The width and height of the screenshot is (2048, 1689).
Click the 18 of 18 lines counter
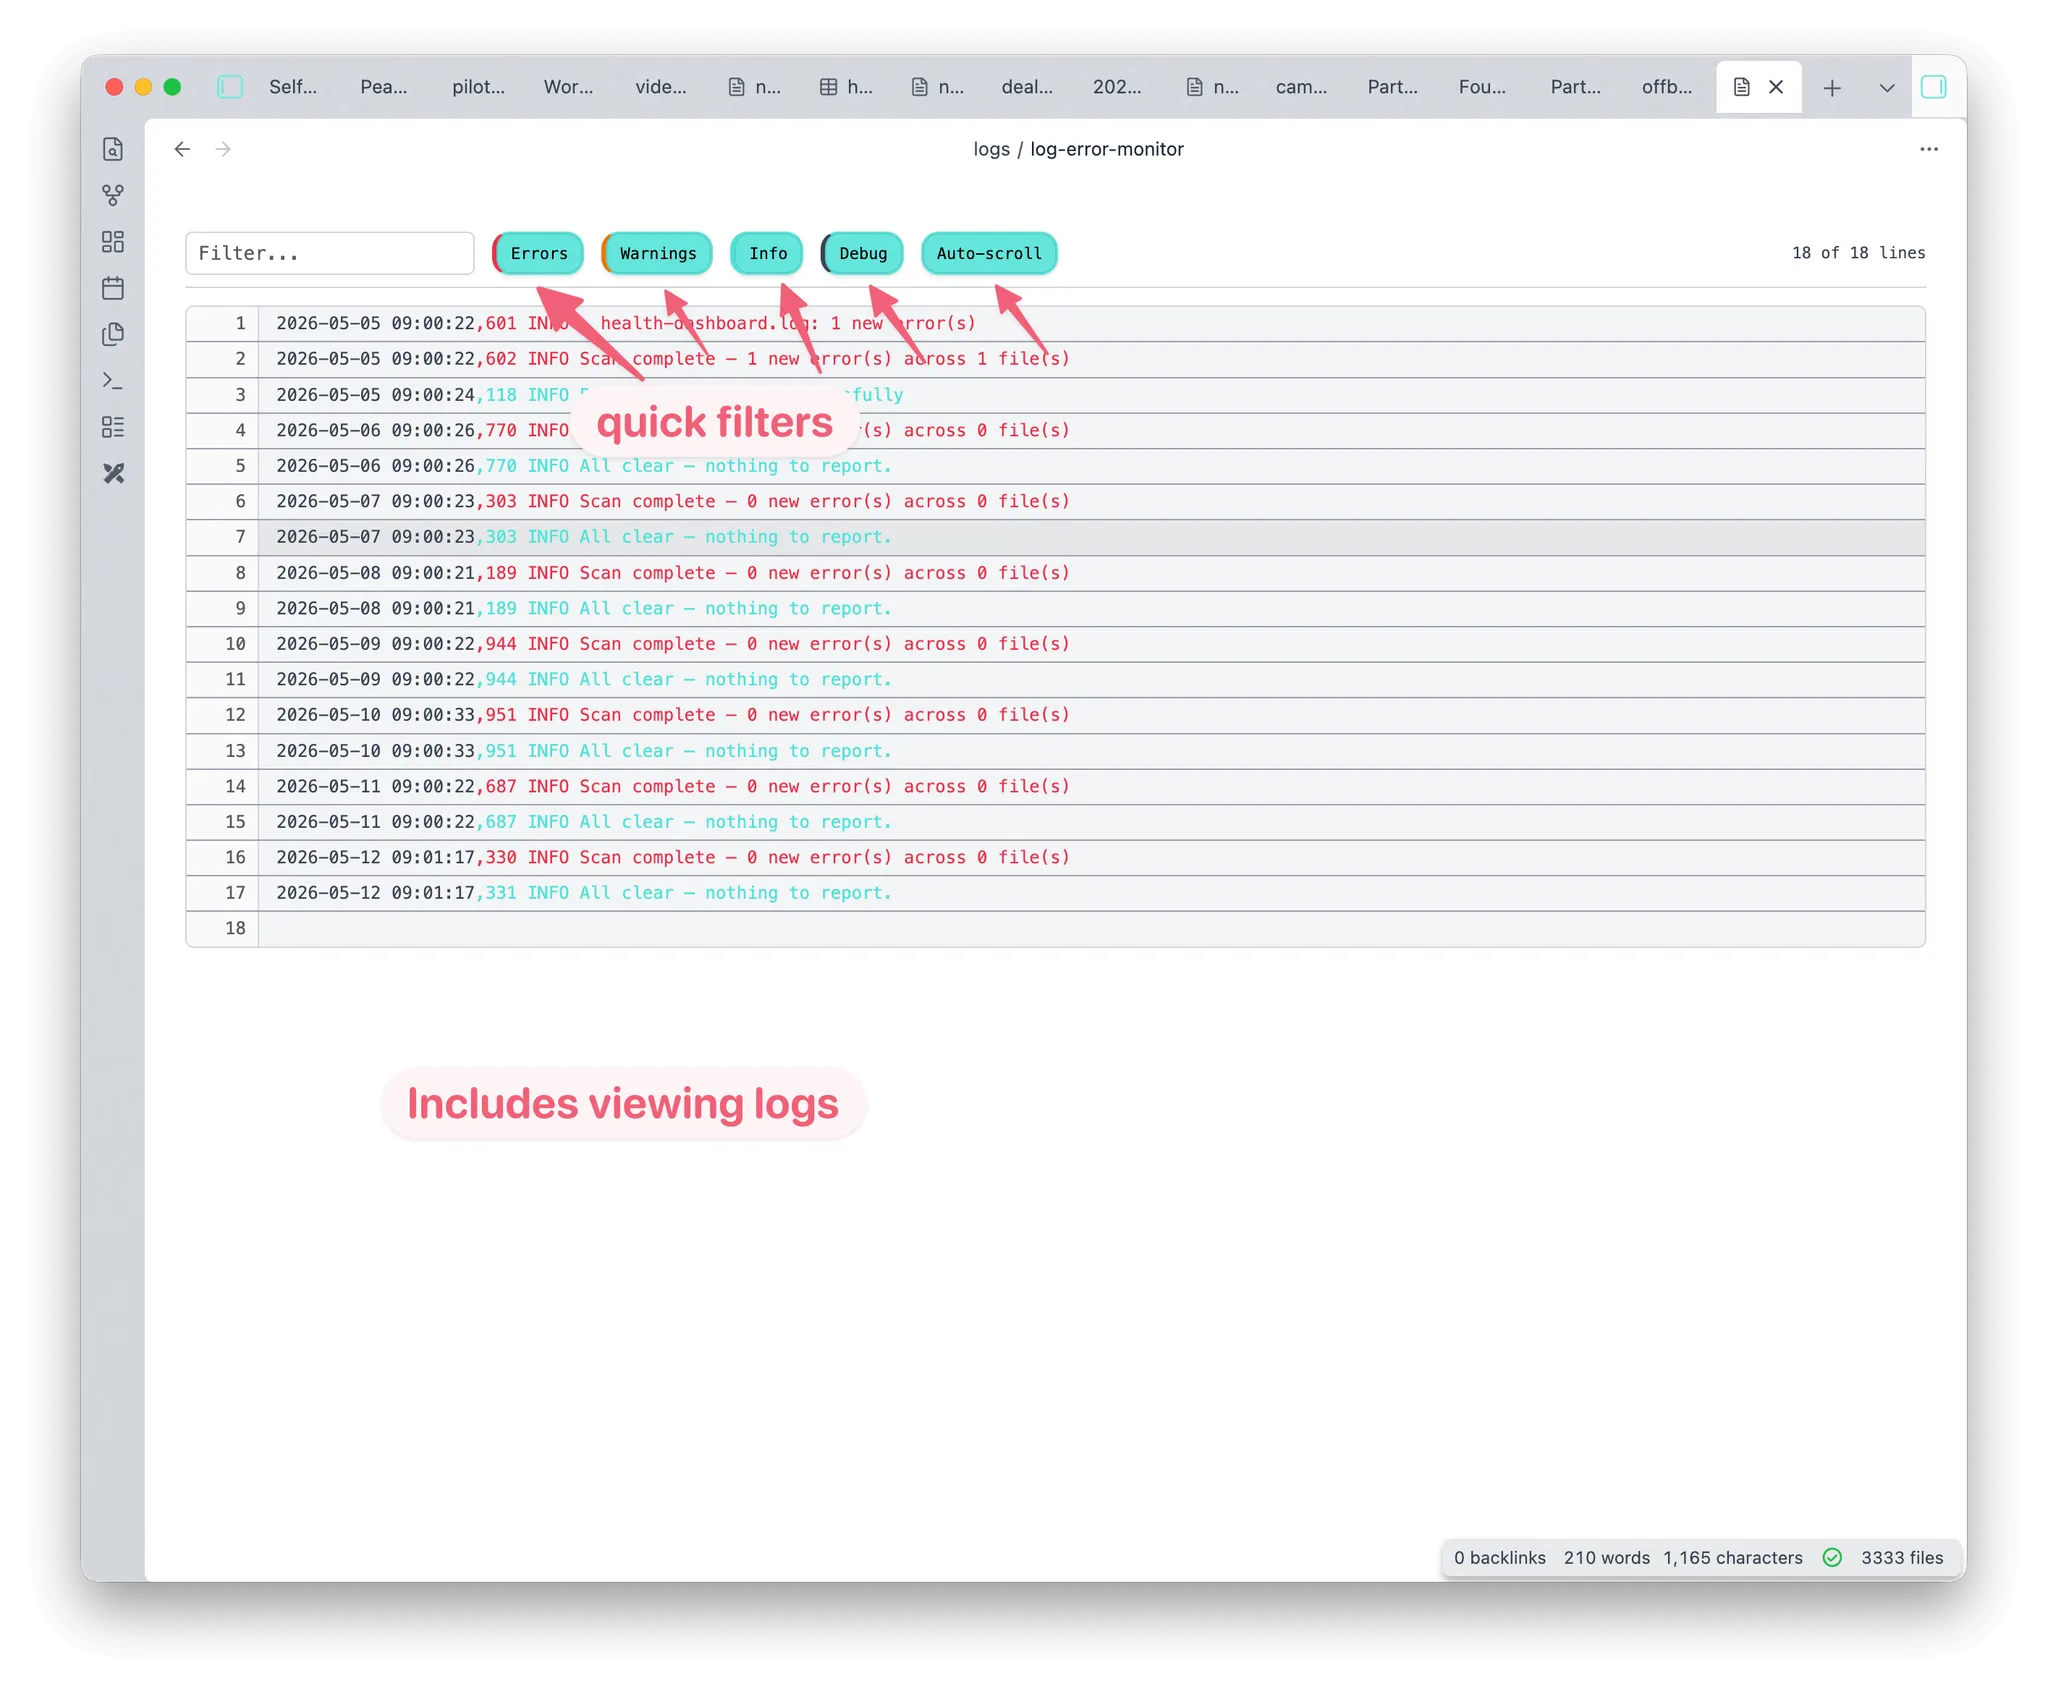click(x=1858, y=253)
